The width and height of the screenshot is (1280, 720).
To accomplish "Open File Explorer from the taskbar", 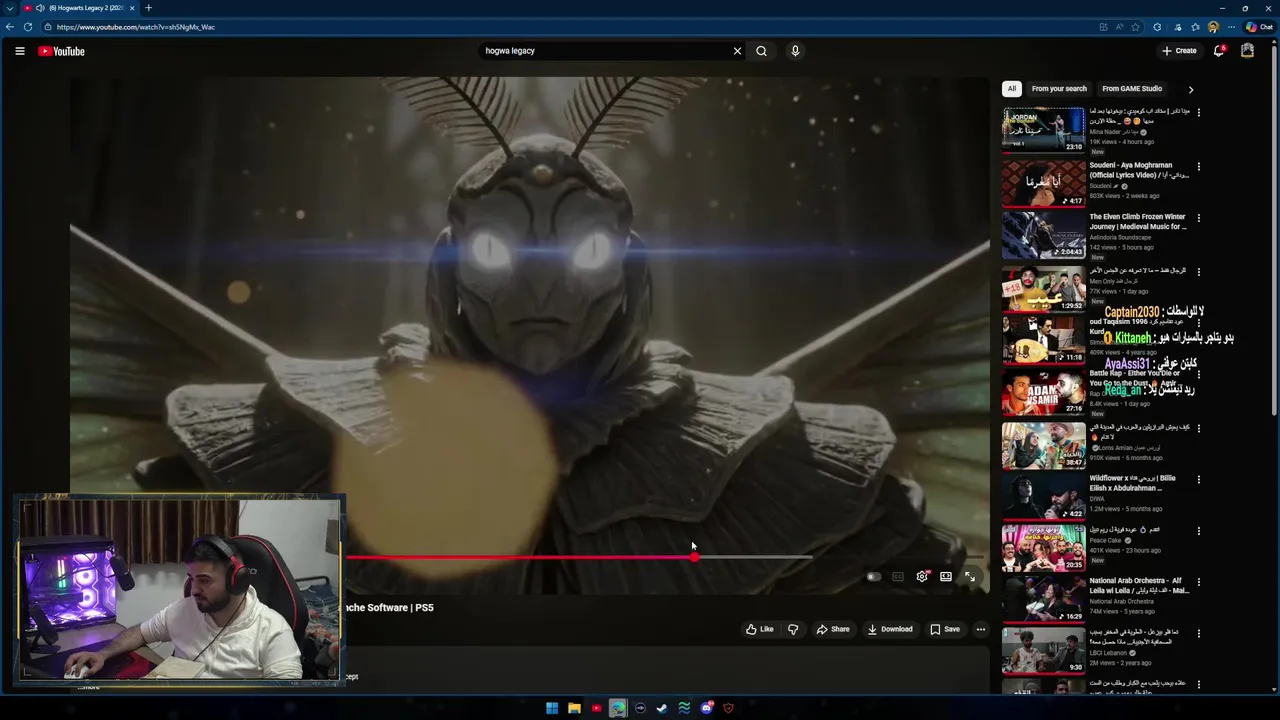I will pyautogui.click(x=574, y=708).
